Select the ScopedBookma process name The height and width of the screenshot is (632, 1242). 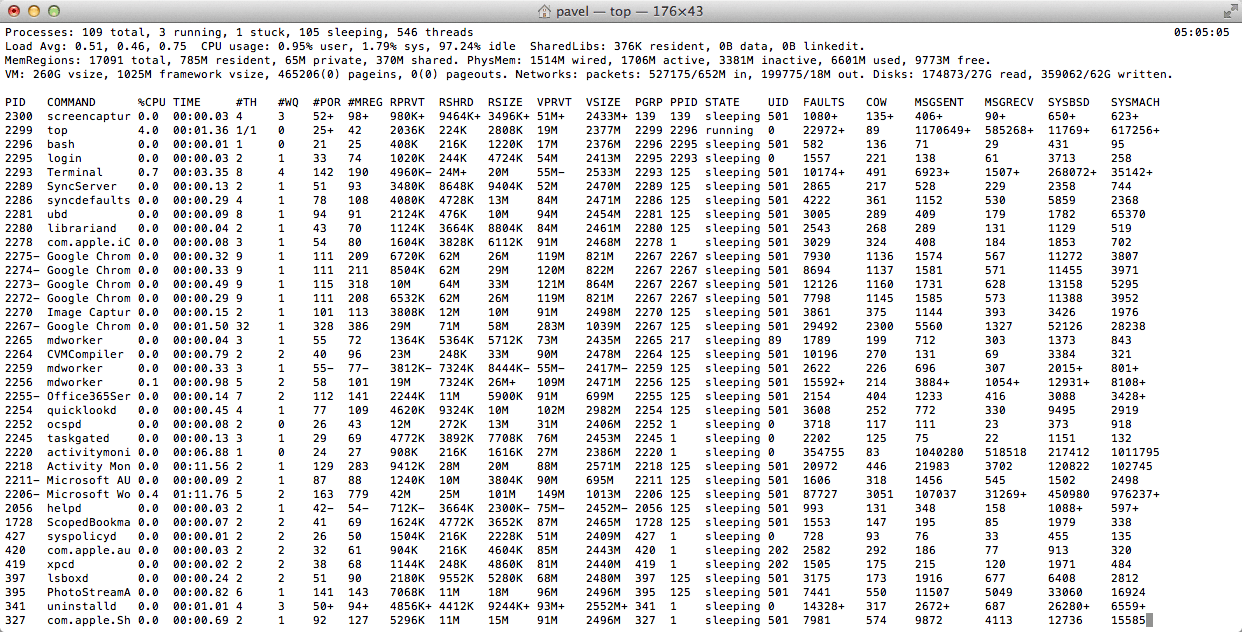click(x=89, y=522)
